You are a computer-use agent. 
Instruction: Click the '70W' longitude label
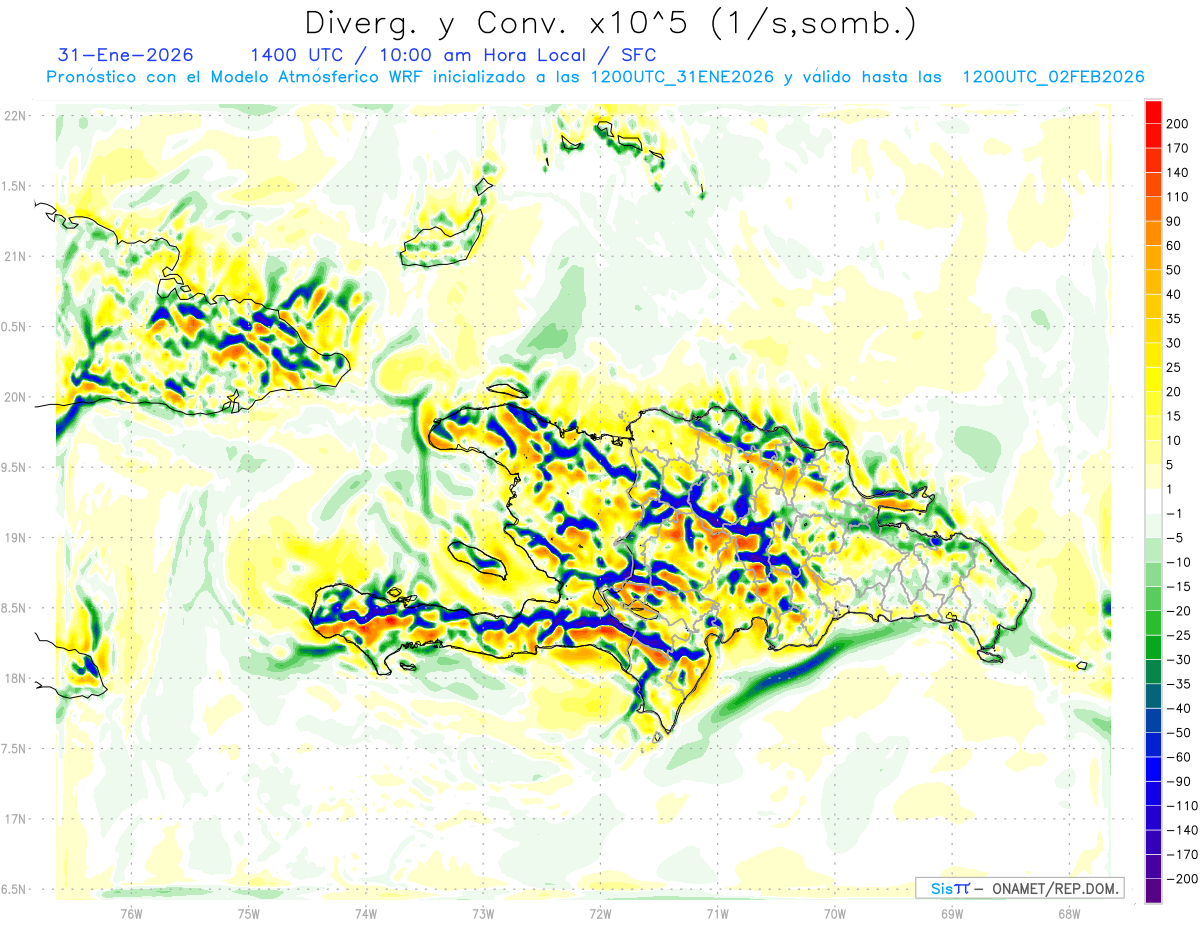(x=835, y=912)
